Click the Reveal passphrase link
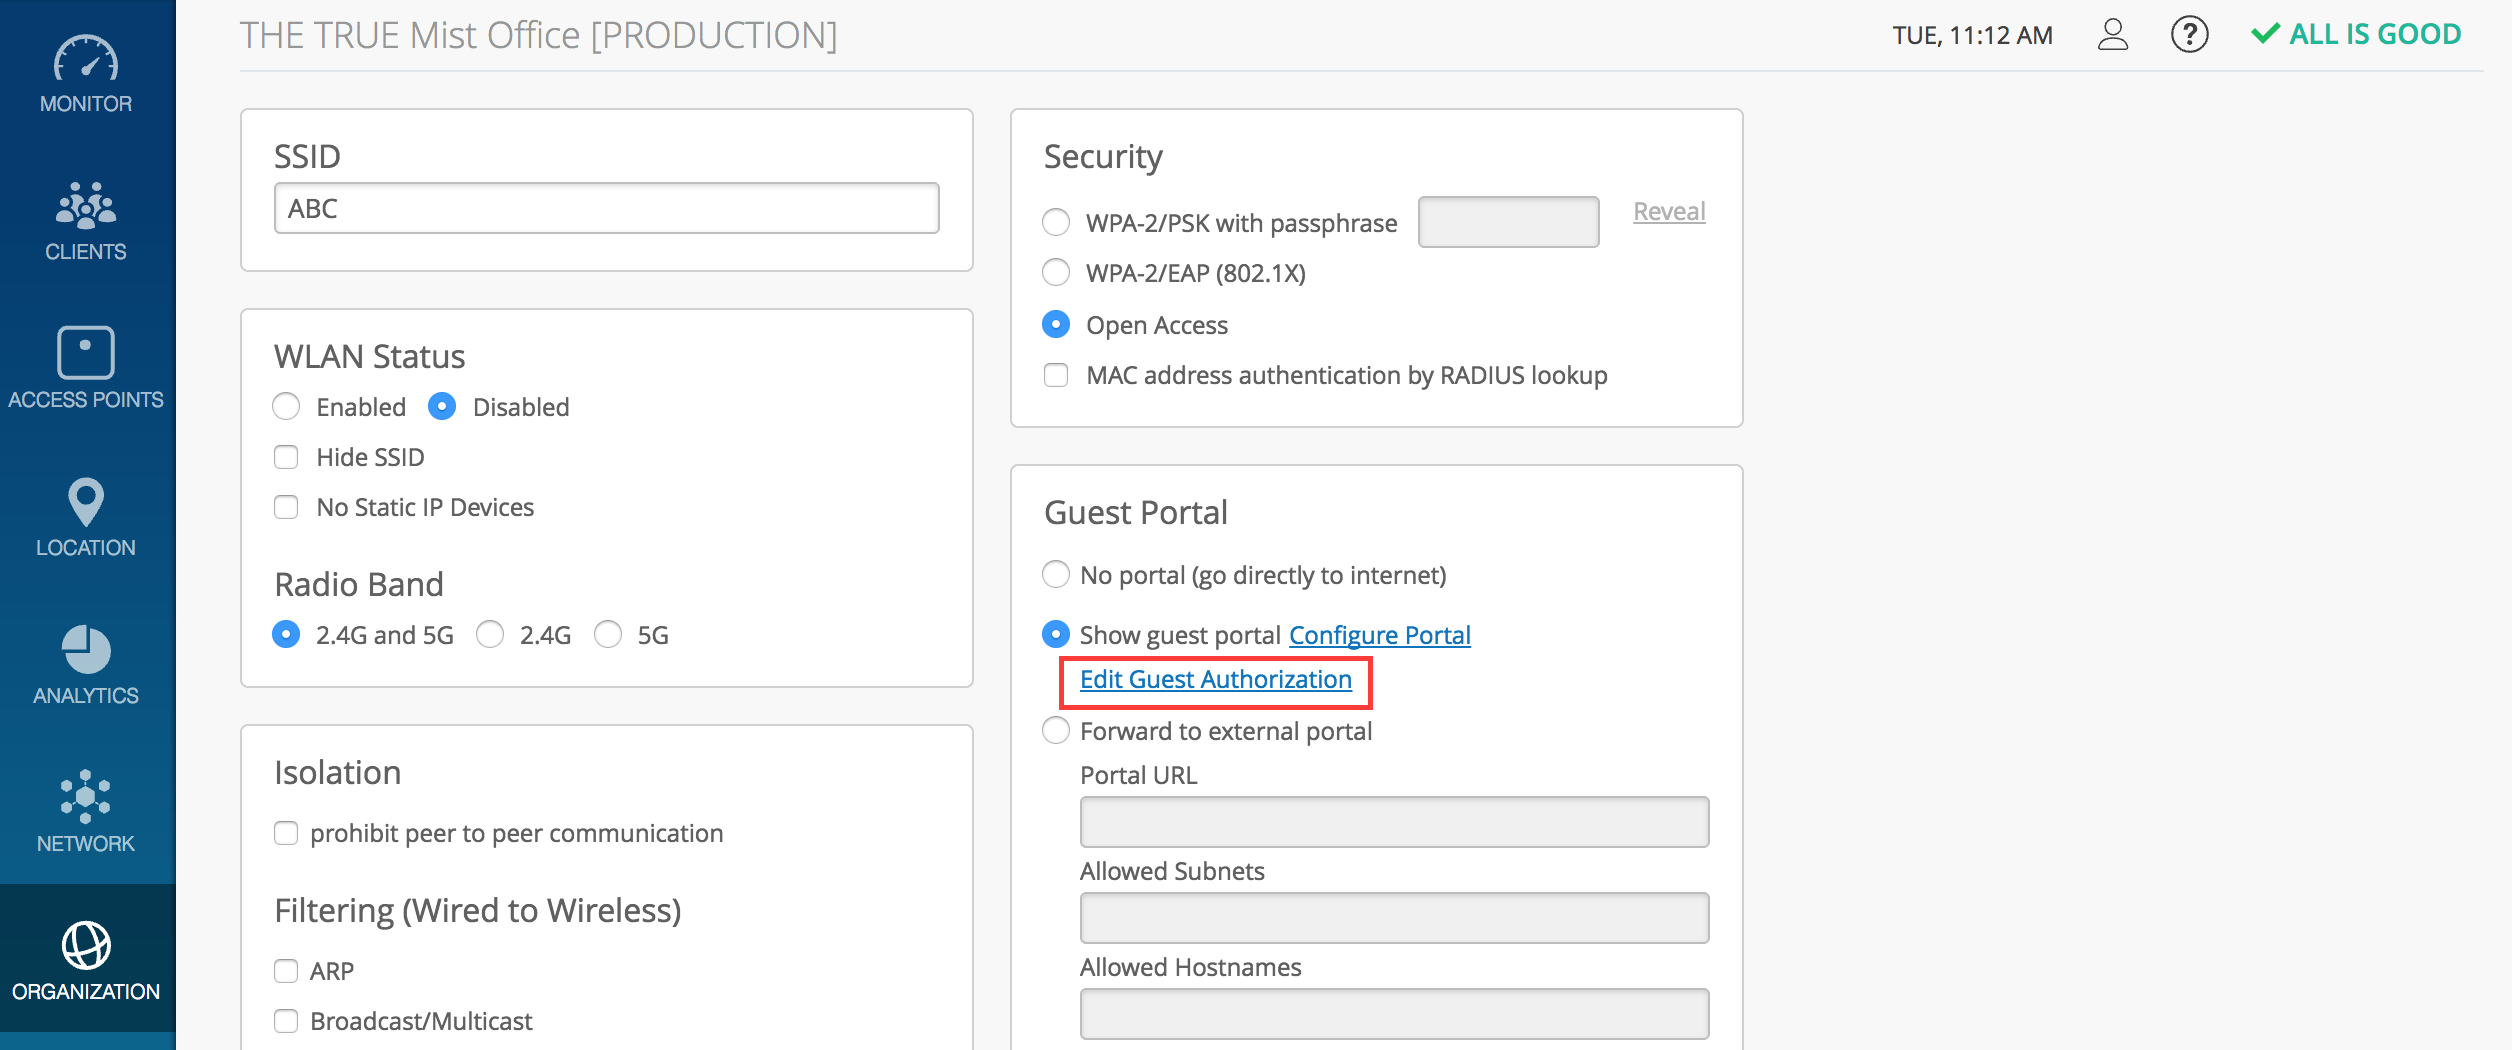Image resolution: width=2512 pixels, height=1050 pixels. point(1669,212)
